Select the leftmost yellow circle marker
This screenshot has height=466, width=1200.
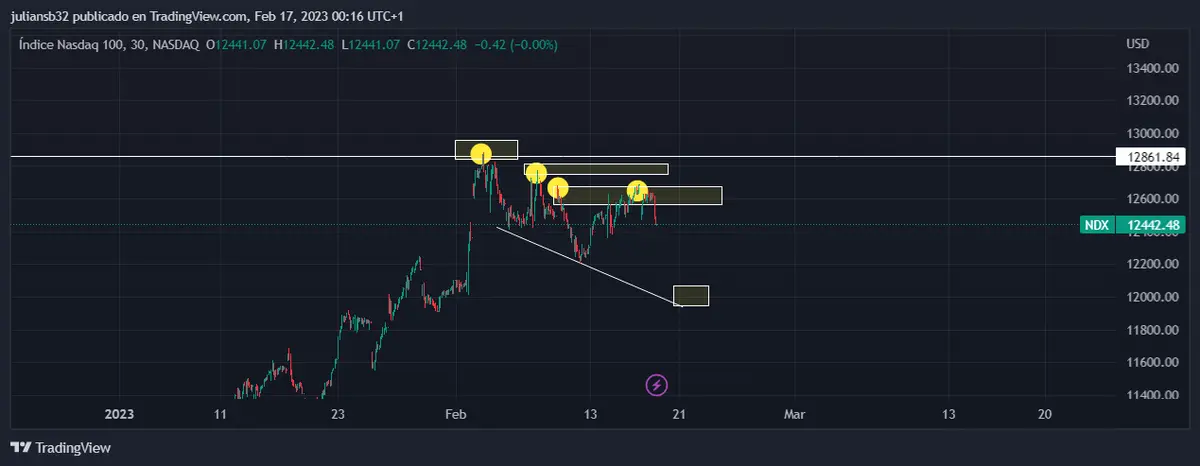pyautogui.click(x=481, y=154)
